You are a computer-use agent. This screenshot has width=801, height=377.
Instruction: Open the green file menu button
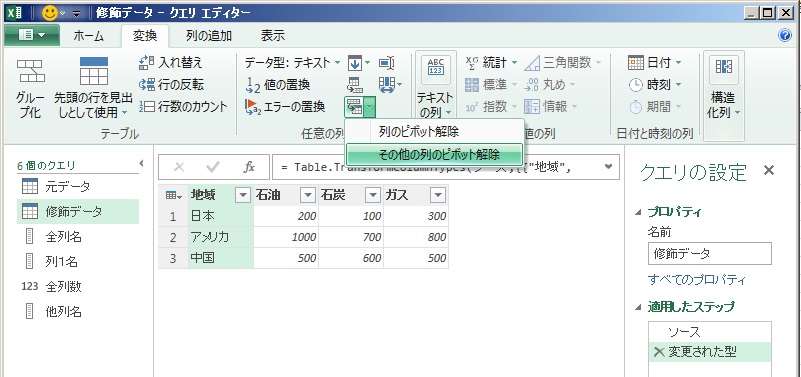[x=31, y=35]
